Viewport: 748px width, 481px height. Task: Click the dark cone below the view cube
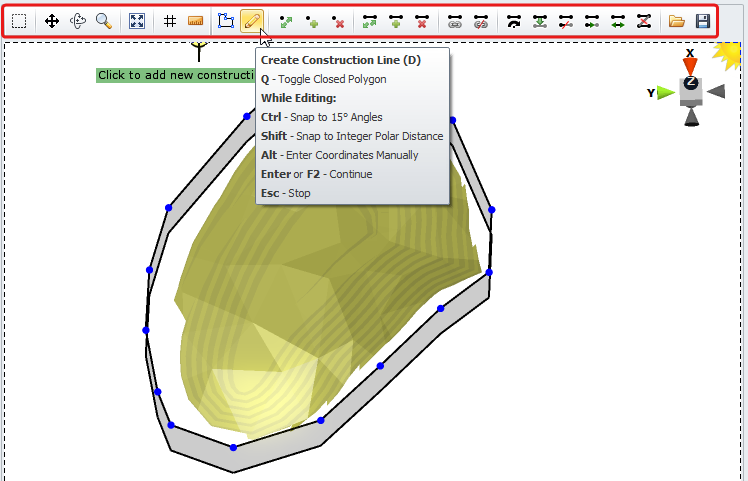(691, 117)
